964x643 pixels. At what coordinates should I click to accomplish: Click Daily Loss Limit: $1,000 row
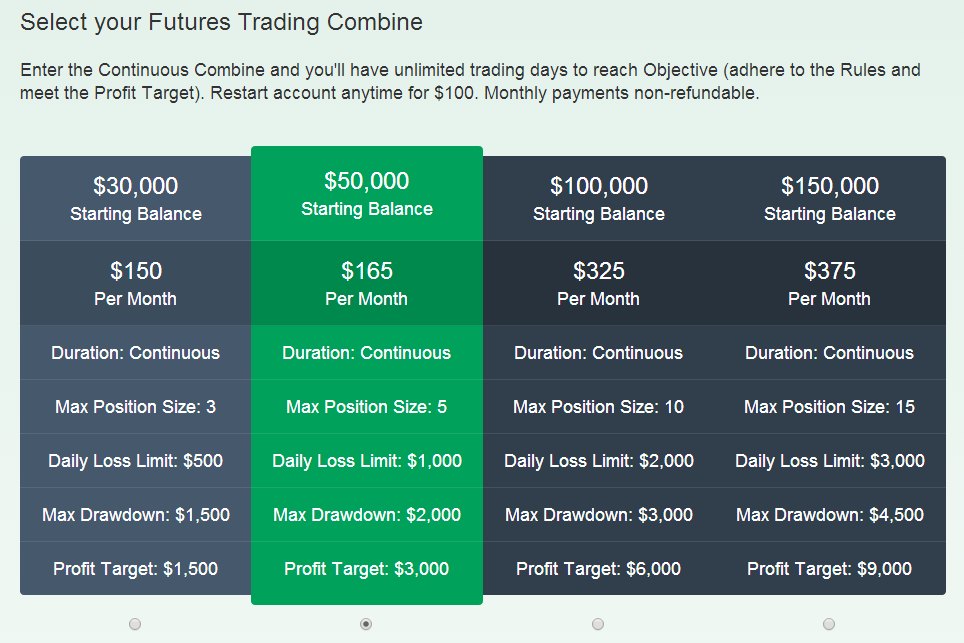tap(367, 460)
